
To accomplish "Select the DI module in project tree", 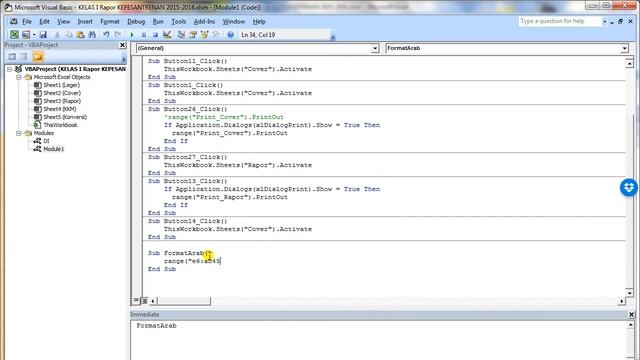I will [46, 141].
